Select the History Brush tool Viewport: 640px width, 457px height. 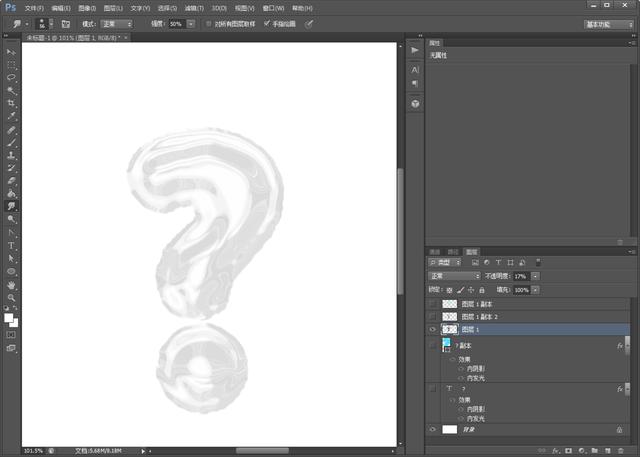11,168
